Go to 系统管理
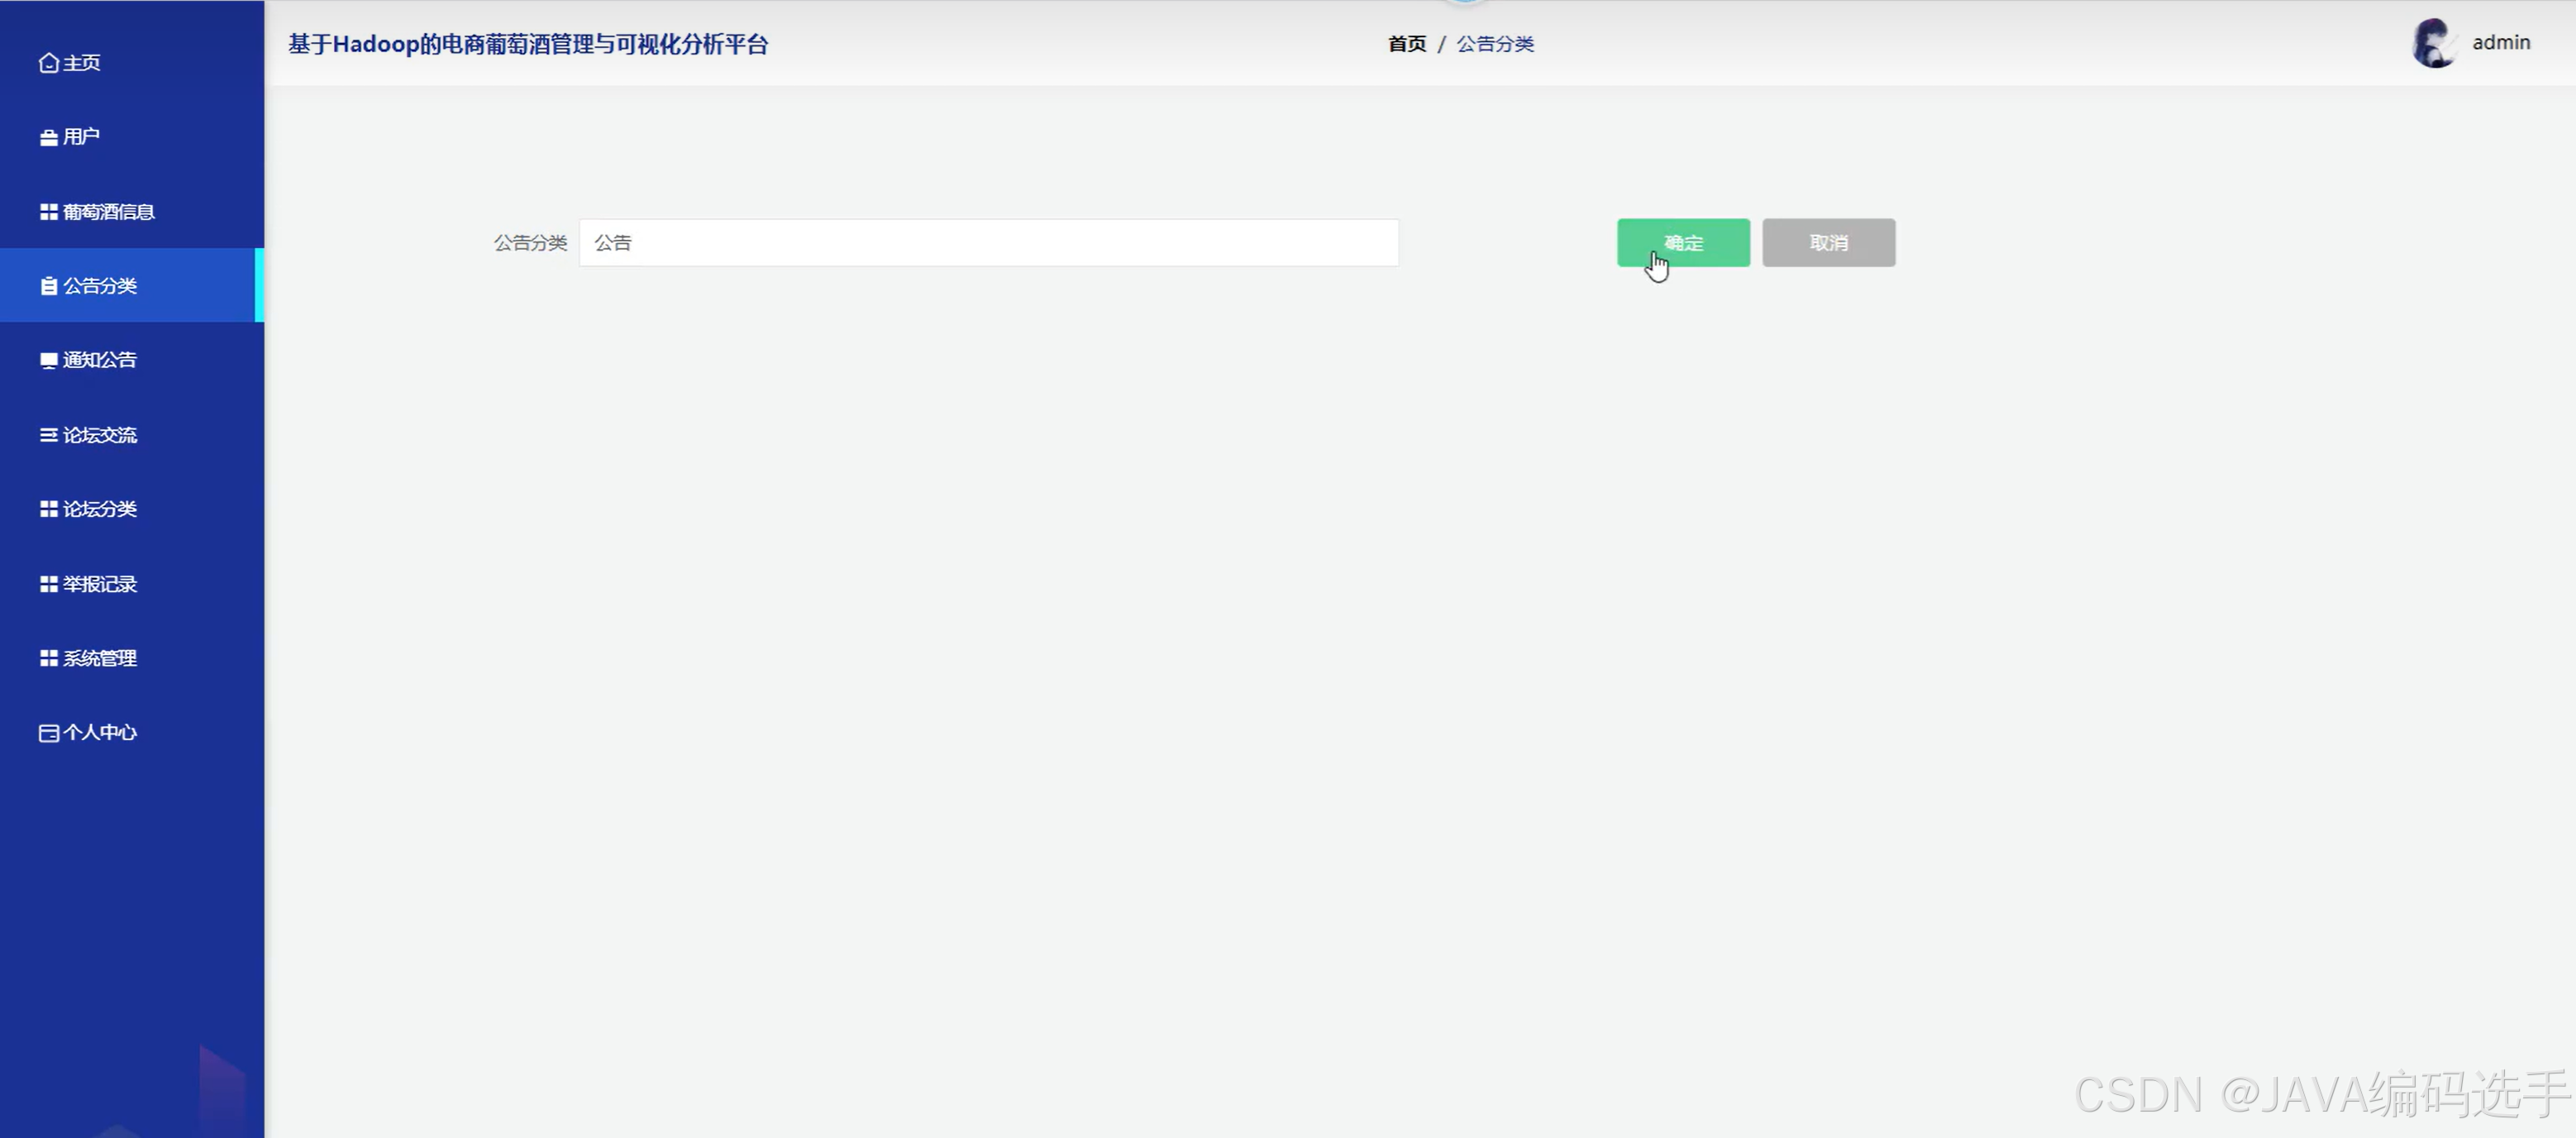This screenshot has height=1138, width=2576. (x=132, y=658)
